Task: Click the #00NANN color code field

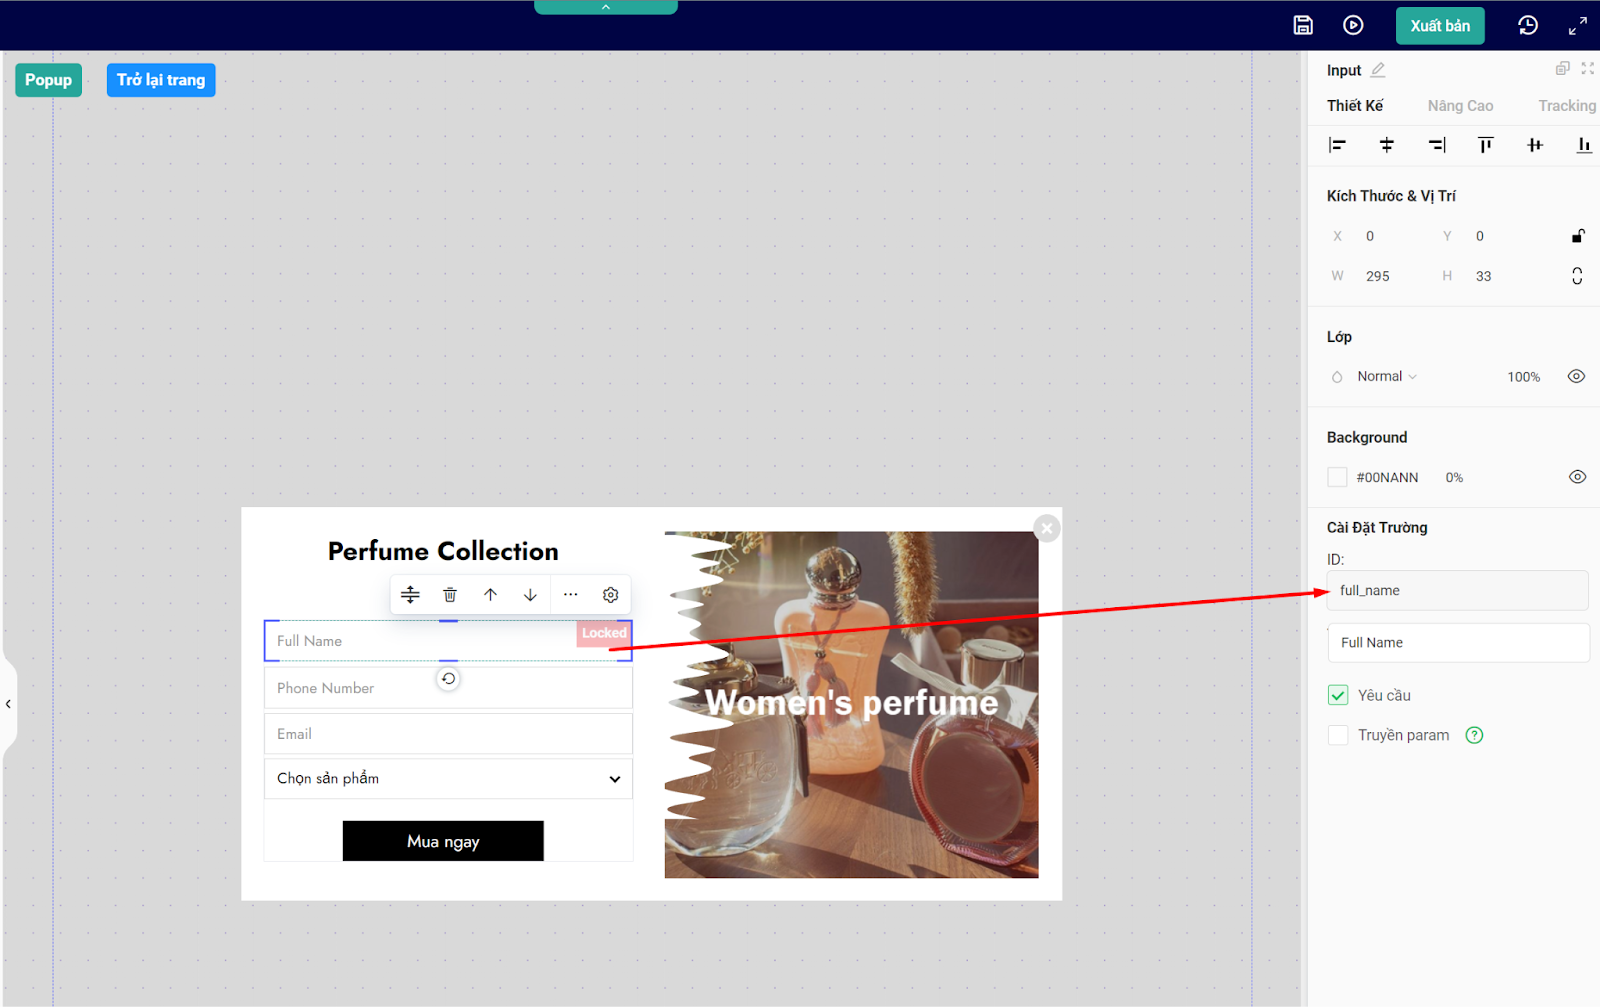Action: 1387,477
